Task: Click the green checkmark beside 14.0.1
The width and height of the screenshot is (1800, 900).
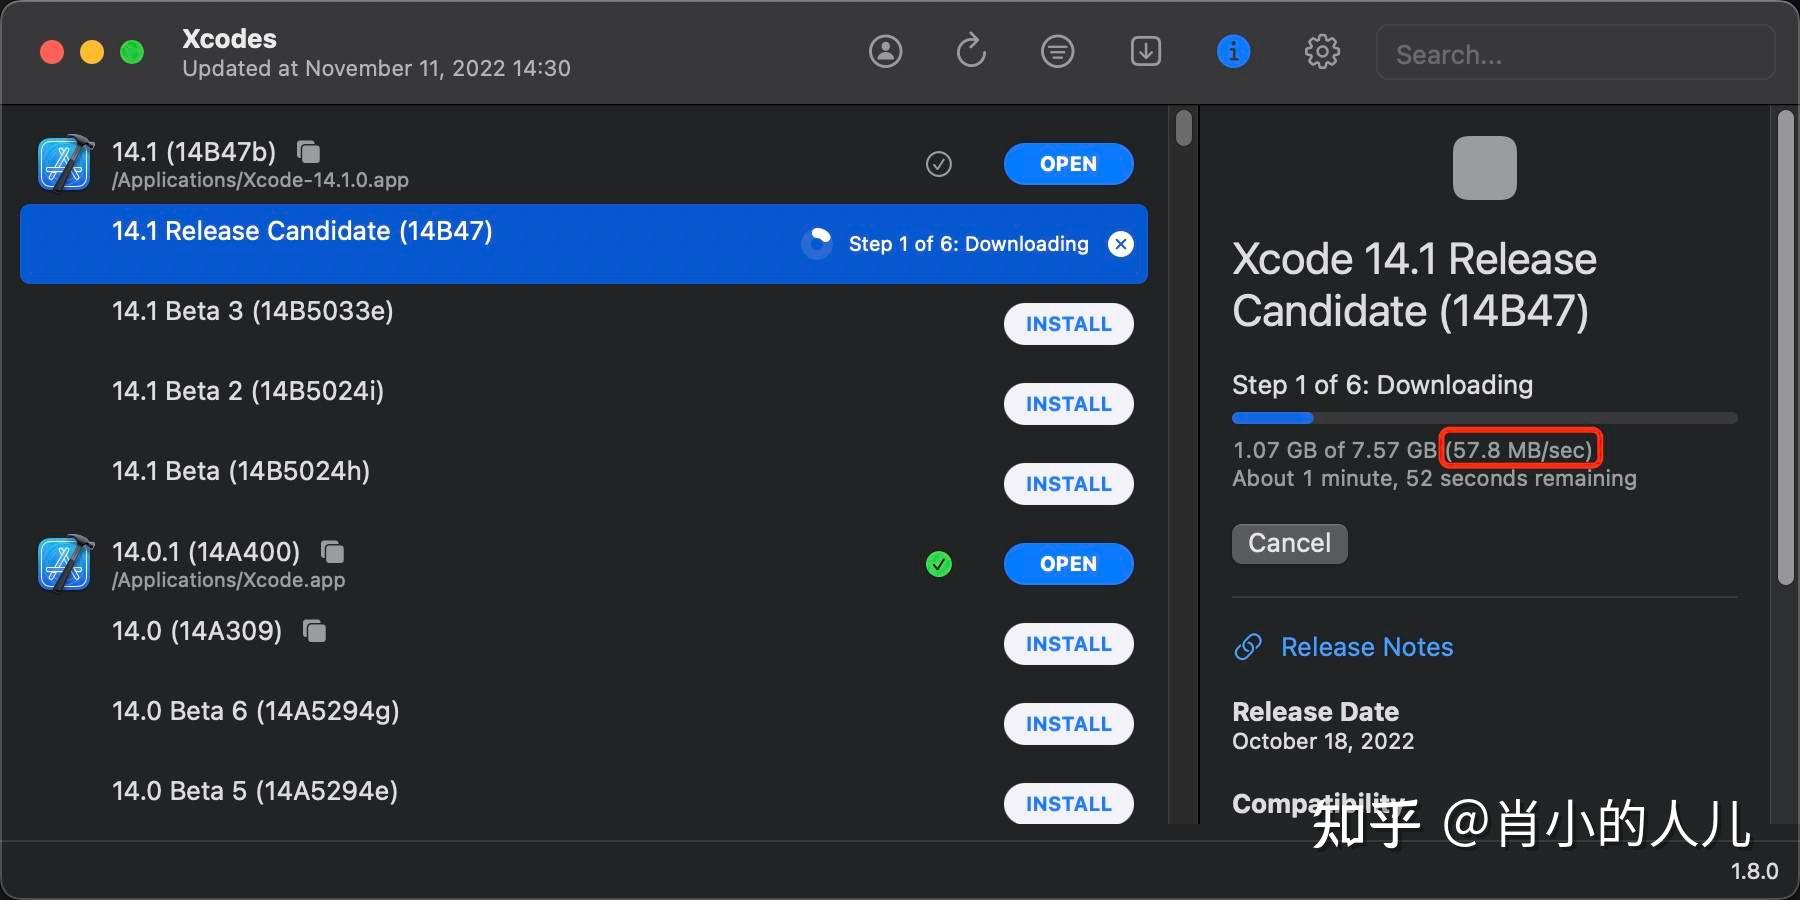Action: [x=938, y=564]
